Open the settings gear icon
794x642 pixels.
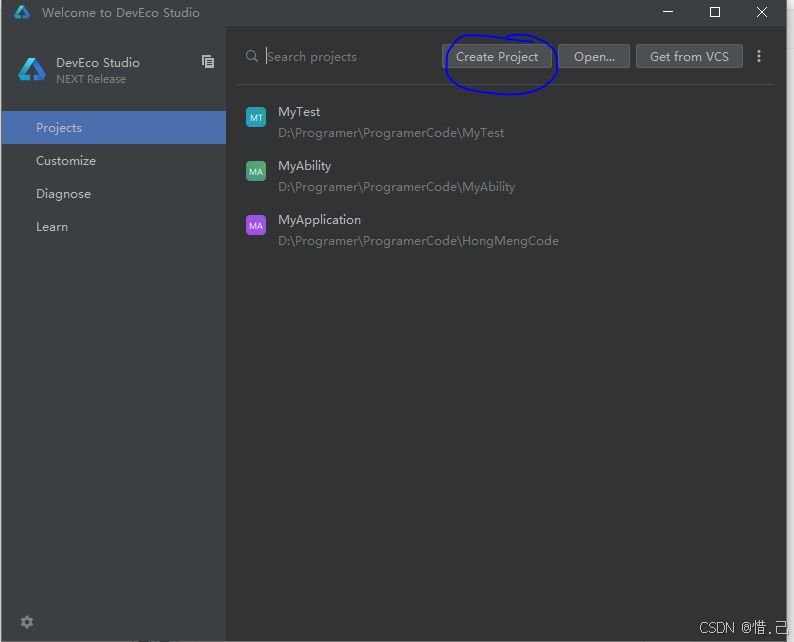[27, 622]
